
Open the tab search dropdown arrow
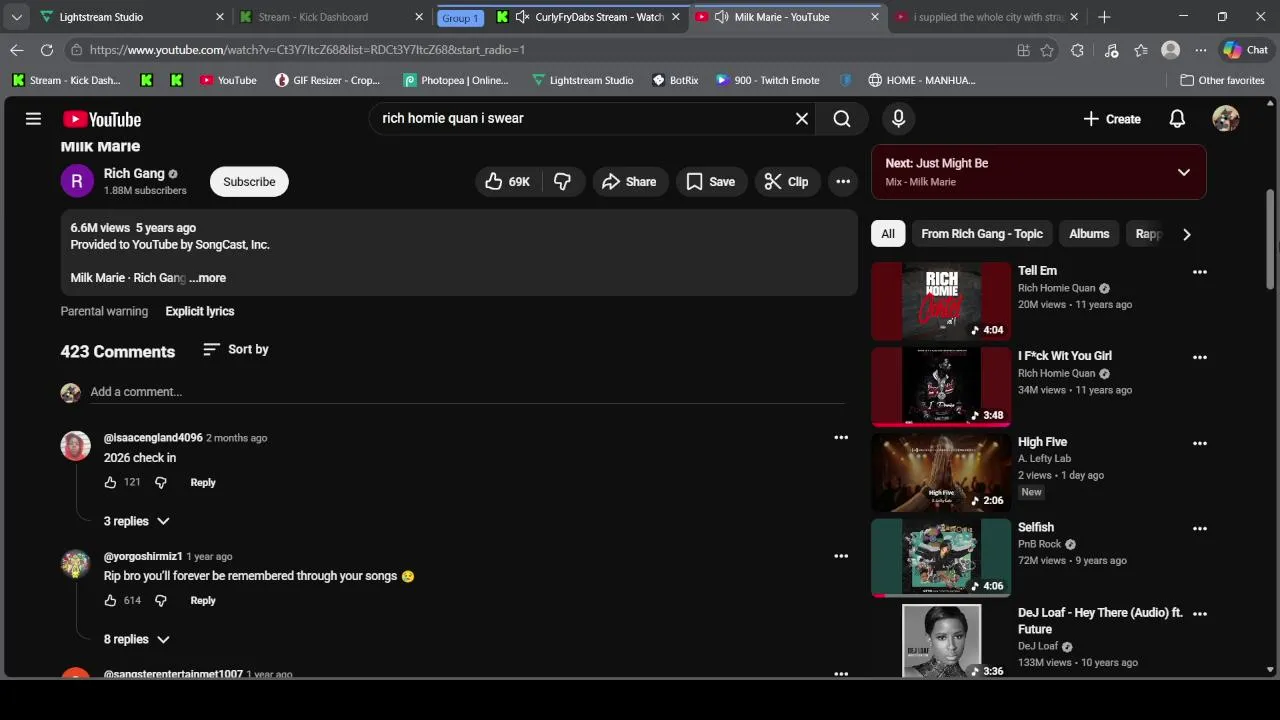(16, 17)
